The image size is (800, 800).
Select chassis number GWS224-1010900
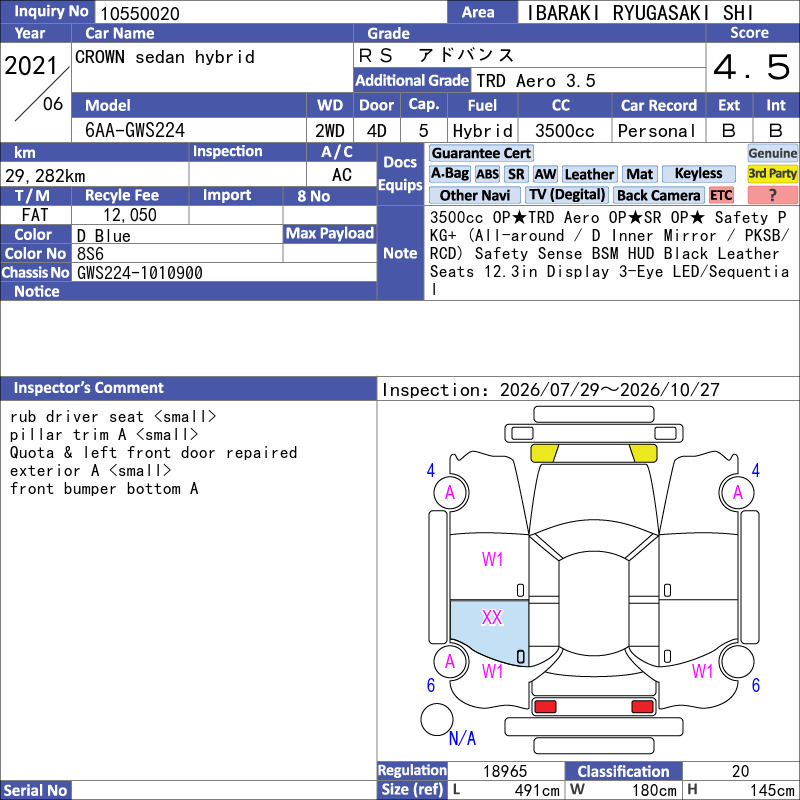(140, 273)
